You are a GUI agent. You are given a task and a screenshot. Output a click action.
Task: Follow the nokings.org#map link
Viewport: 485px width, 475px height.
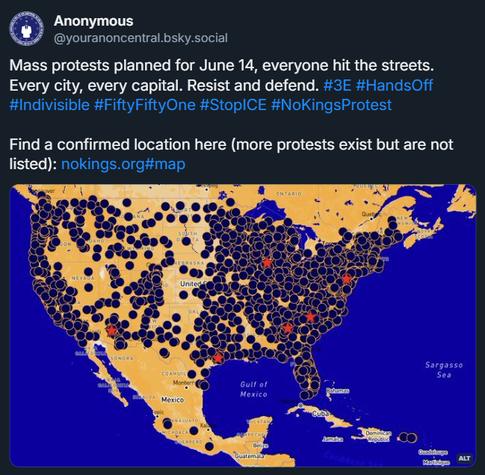point(123,164)
